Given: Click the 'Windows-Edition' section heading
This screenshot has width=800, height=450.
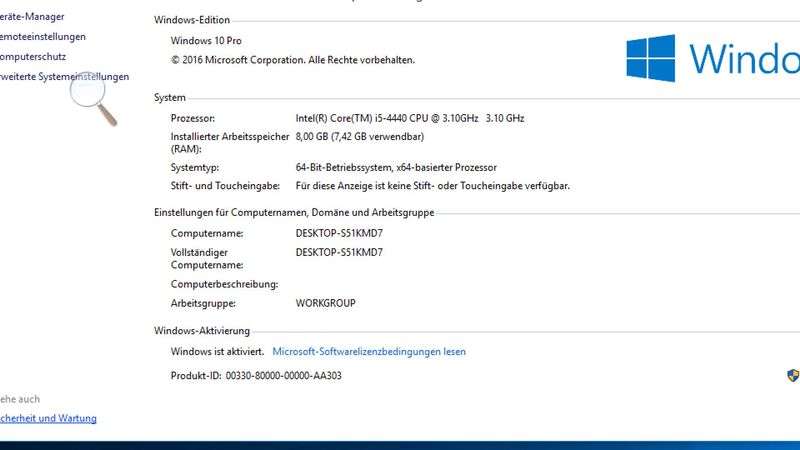Looking at the screenshot, I should coord(192,20).
